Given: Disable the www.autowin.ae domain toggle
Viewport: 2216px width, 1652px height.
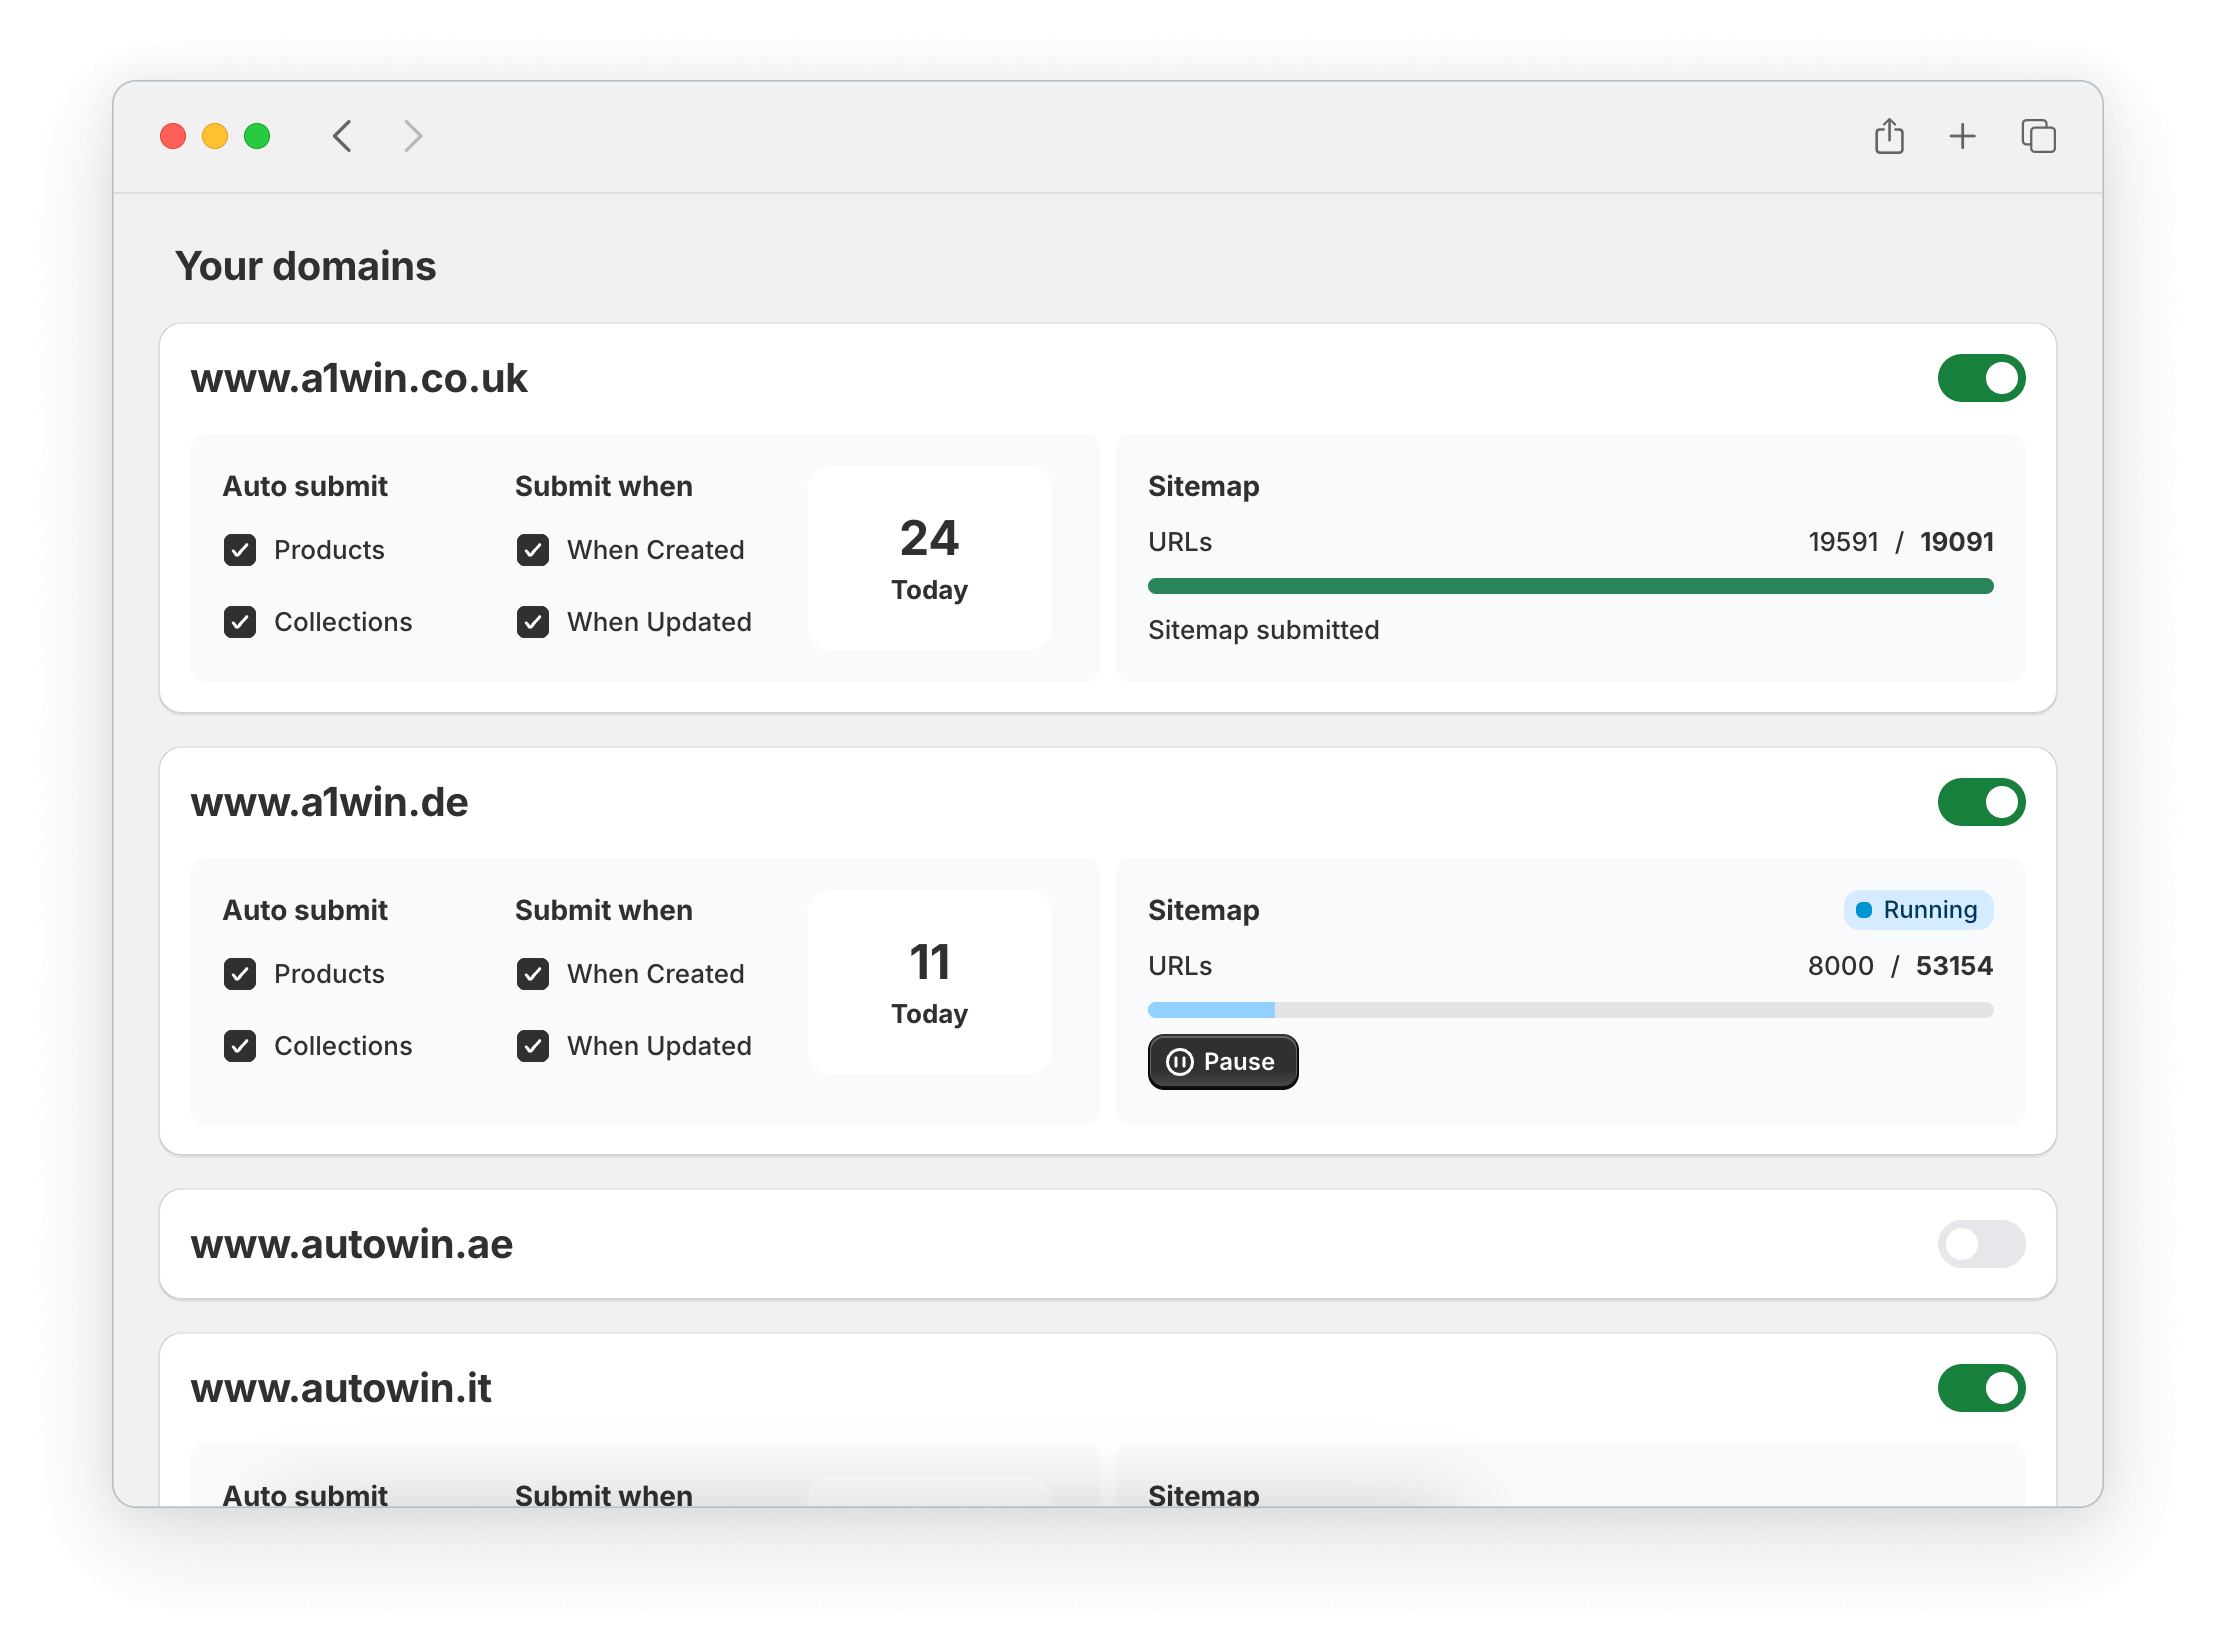Looking at the screenshot, I should click(x=1980, y=1244).
